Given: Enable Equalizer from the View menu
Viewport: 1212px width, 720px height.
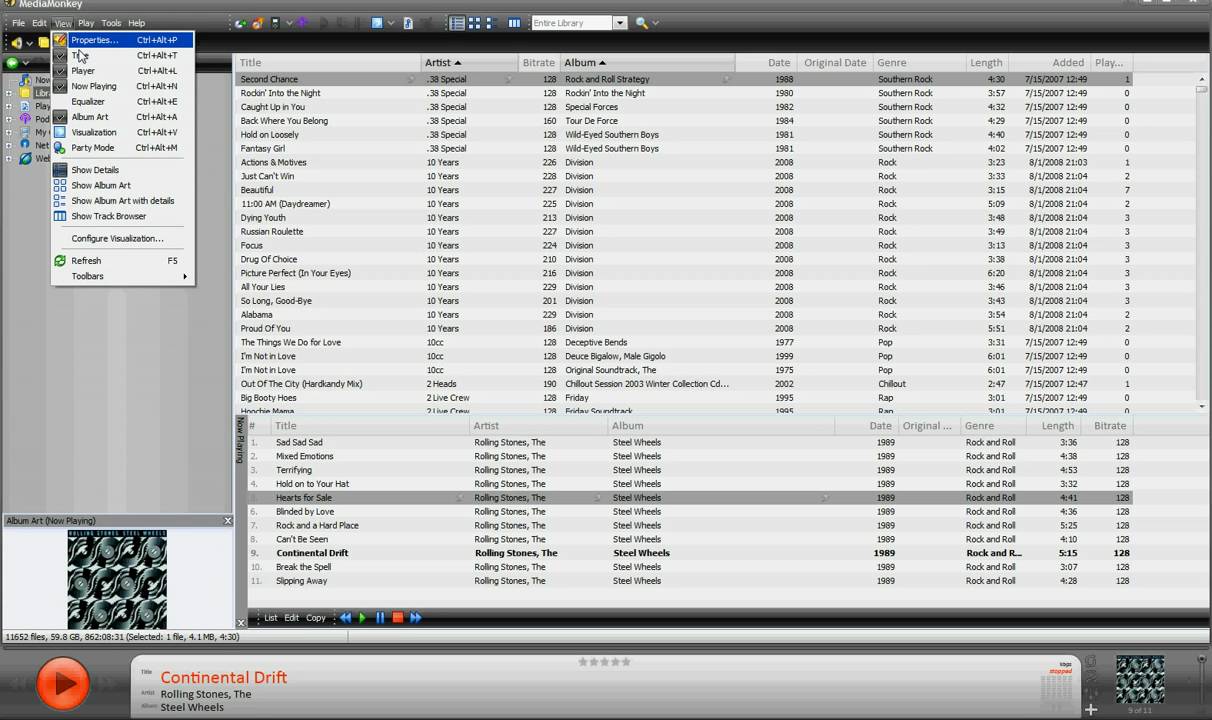Looking at the screenshot, I should tap(122, 101).
